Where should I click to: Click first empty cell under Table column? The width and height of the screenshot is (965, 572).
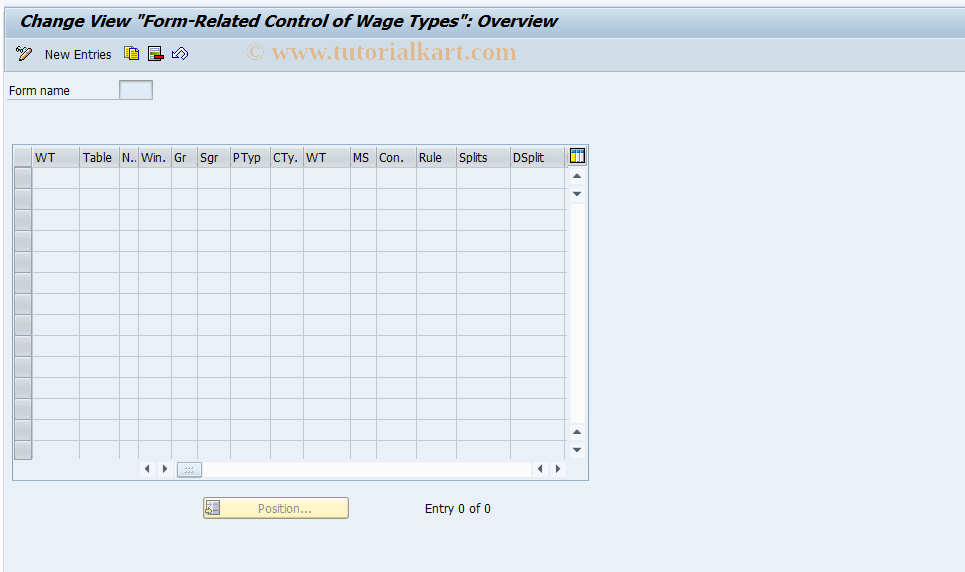99,178
